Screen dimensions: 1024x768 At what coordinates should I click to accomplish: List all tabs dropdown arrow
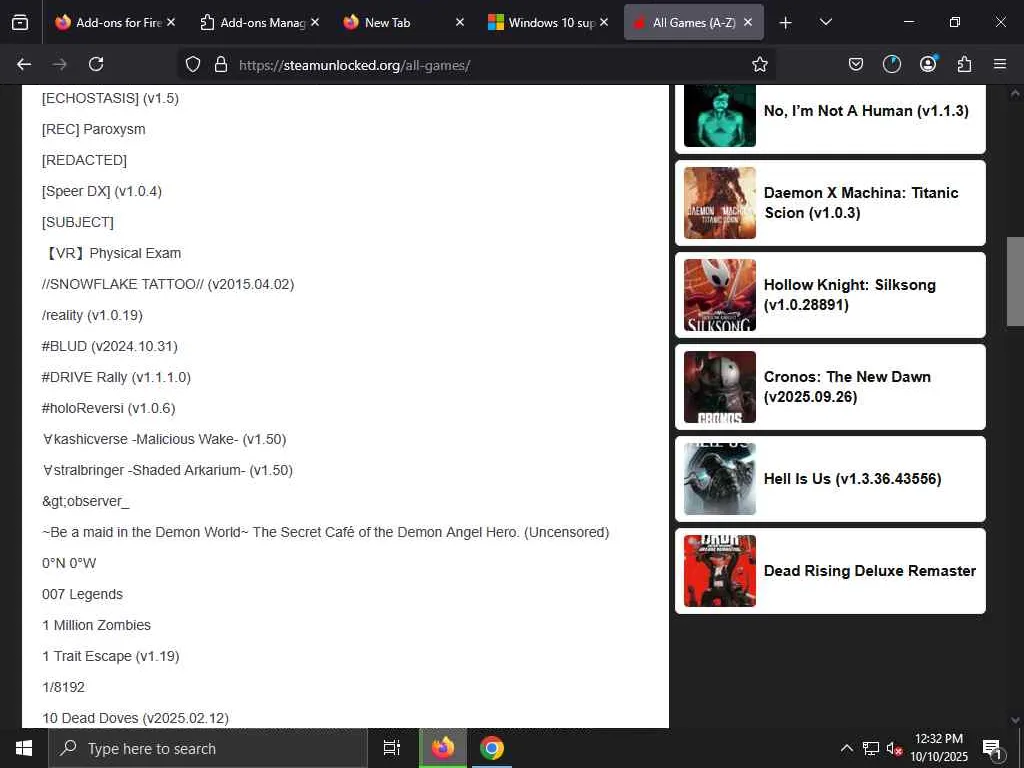click(825, 22)
